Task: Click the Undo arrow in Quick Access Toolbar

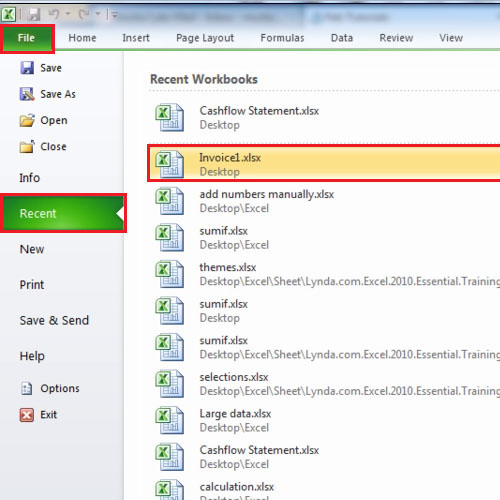Action: [x=54, y=14]
